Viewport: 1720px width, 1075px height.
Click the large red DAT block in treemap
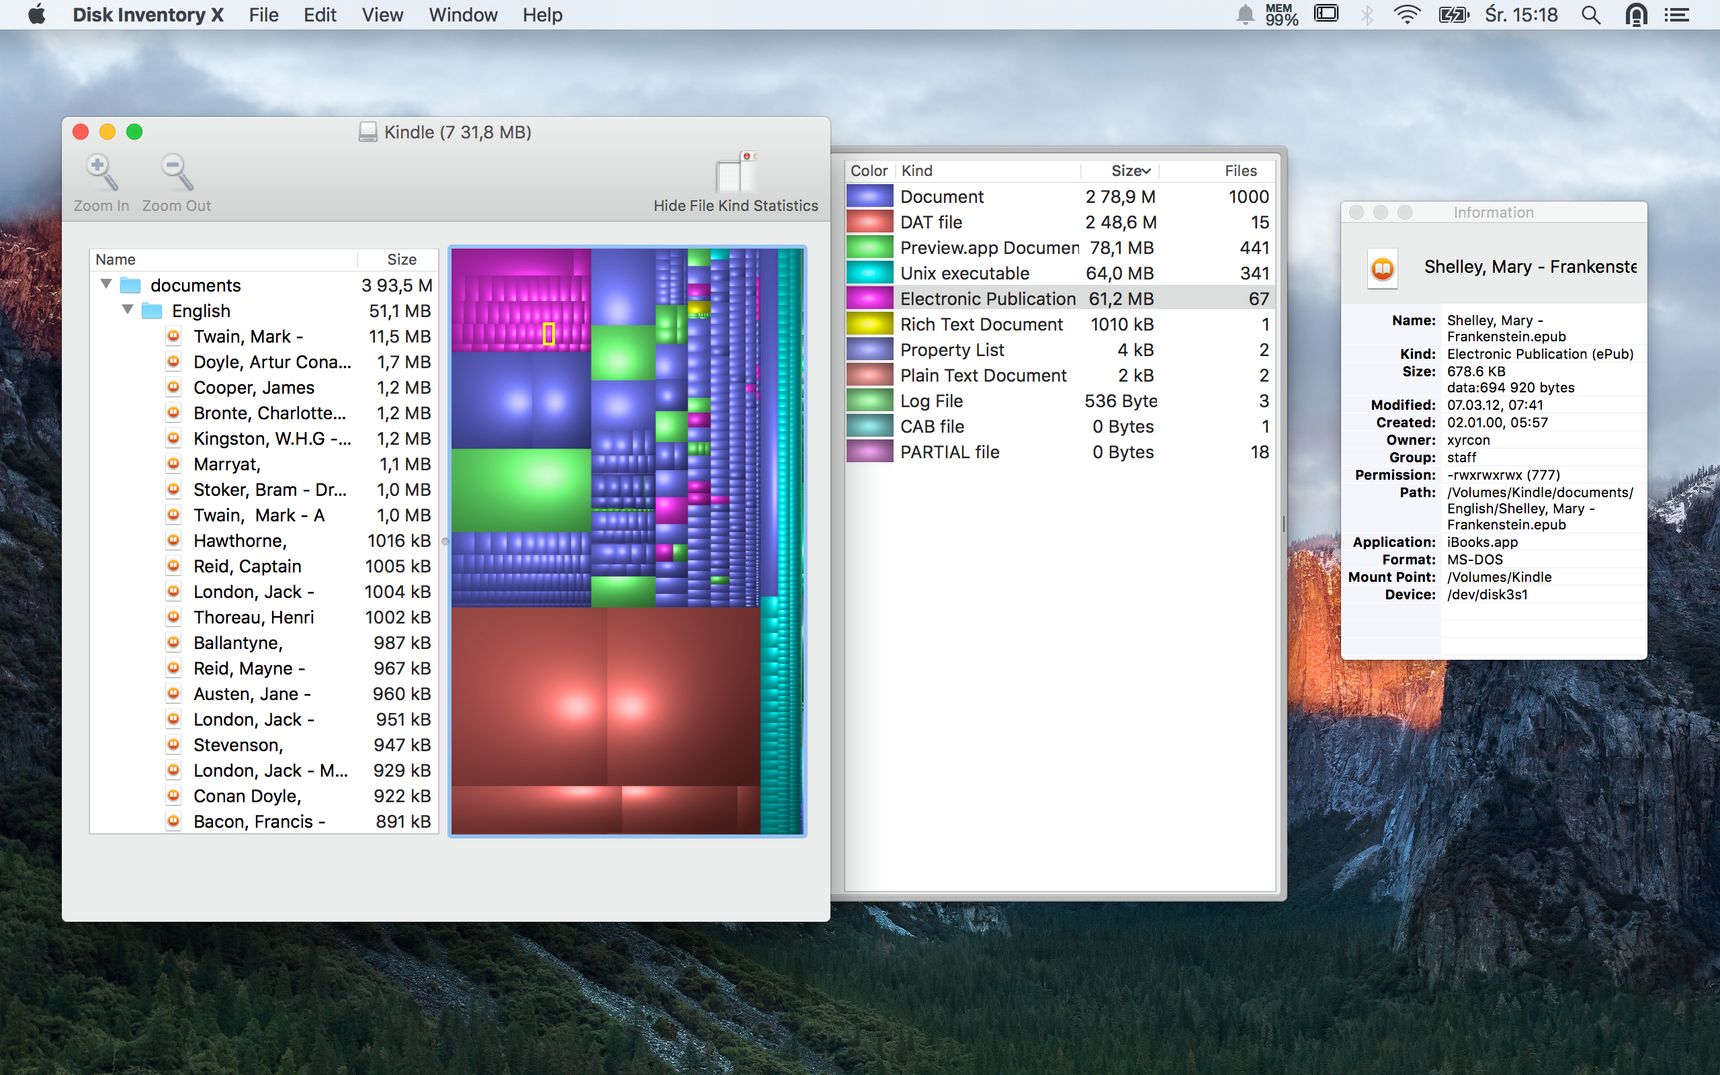coord(529,696)
